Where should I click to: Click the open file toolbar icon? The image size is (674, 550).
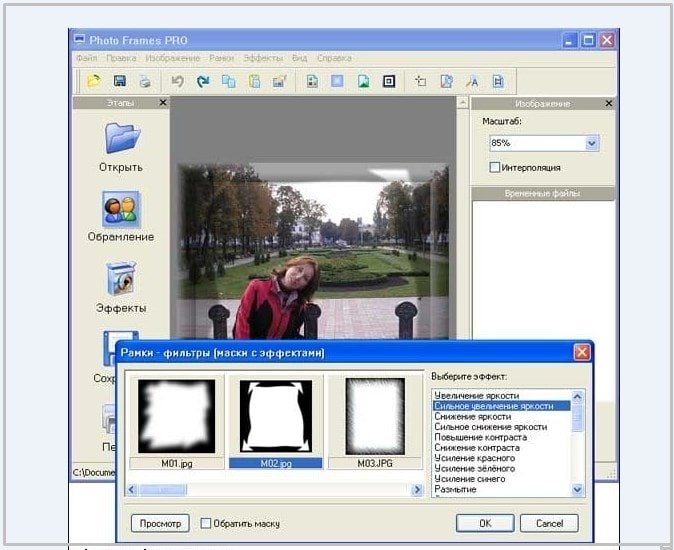tap(94, 81)
